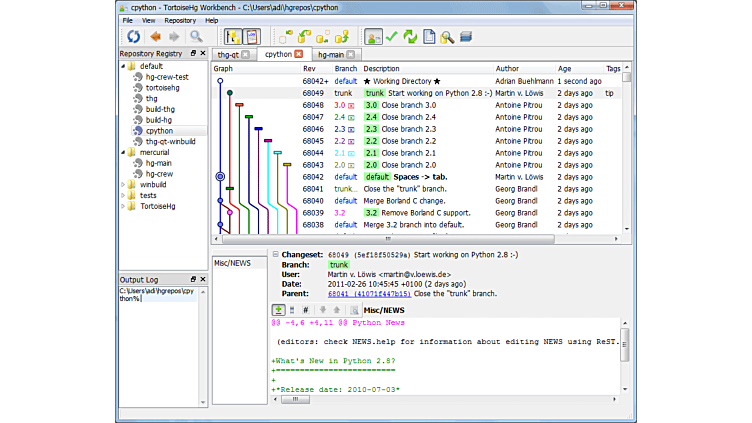Toggle diff mode in file viewer
This screenshot has width=752, height=423.
tap(278, 310)
